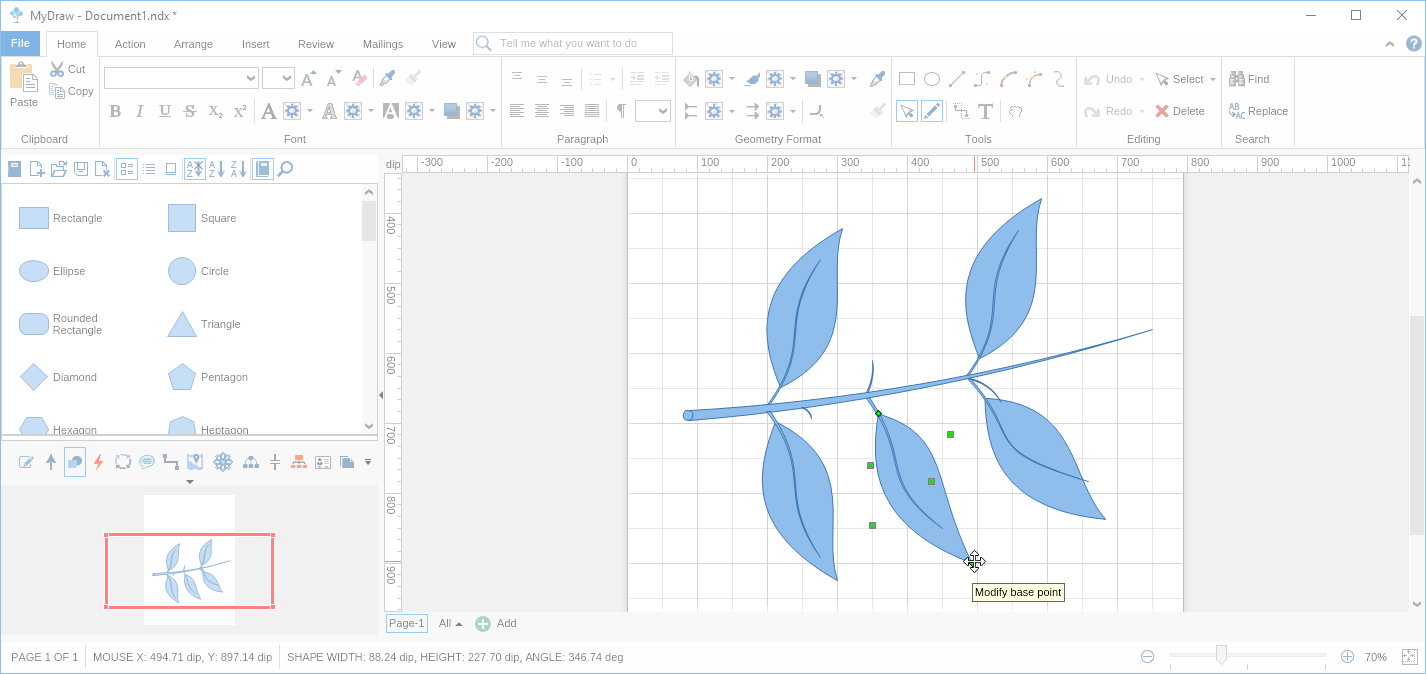1426x674 pixels.
Task: Click the Font format eyedropper icon
Action: click(x=387, y=78)
